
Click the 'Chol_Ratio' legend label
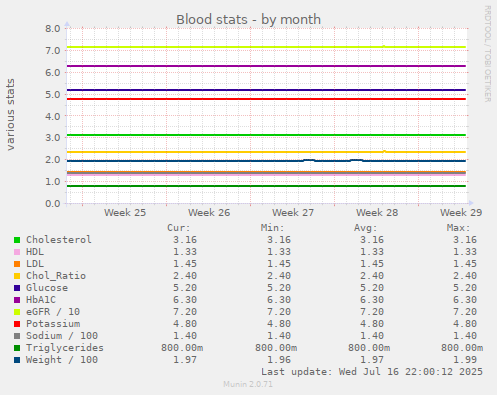[56, 276]
